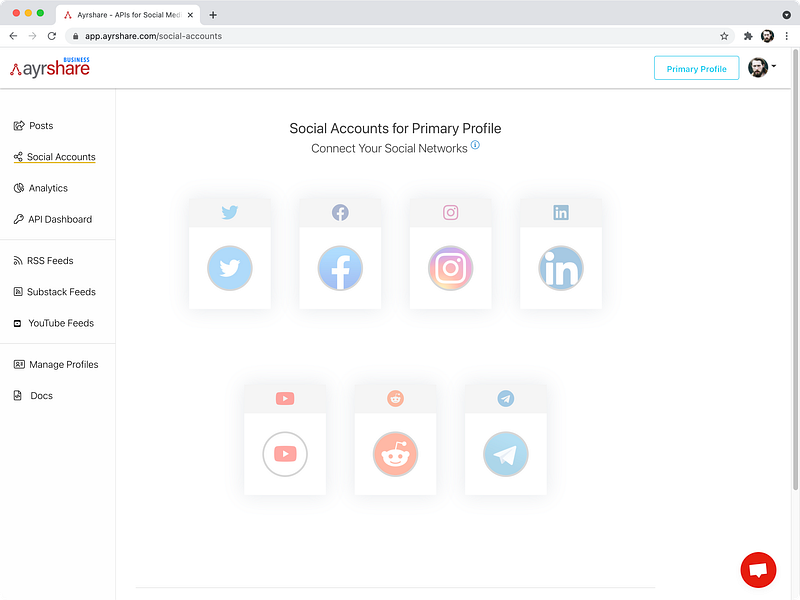Bookmark page with the star icon

click(724, 36)
